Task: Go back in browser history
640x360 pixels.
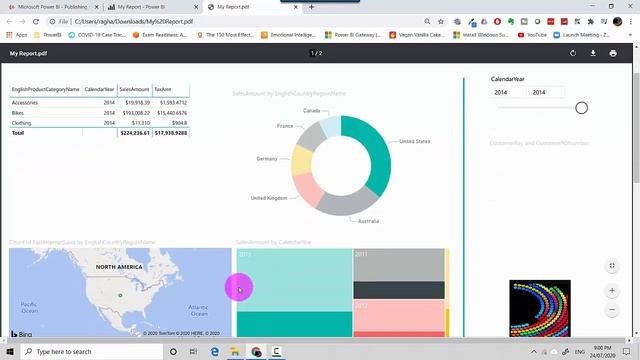Action: point(9,22)
